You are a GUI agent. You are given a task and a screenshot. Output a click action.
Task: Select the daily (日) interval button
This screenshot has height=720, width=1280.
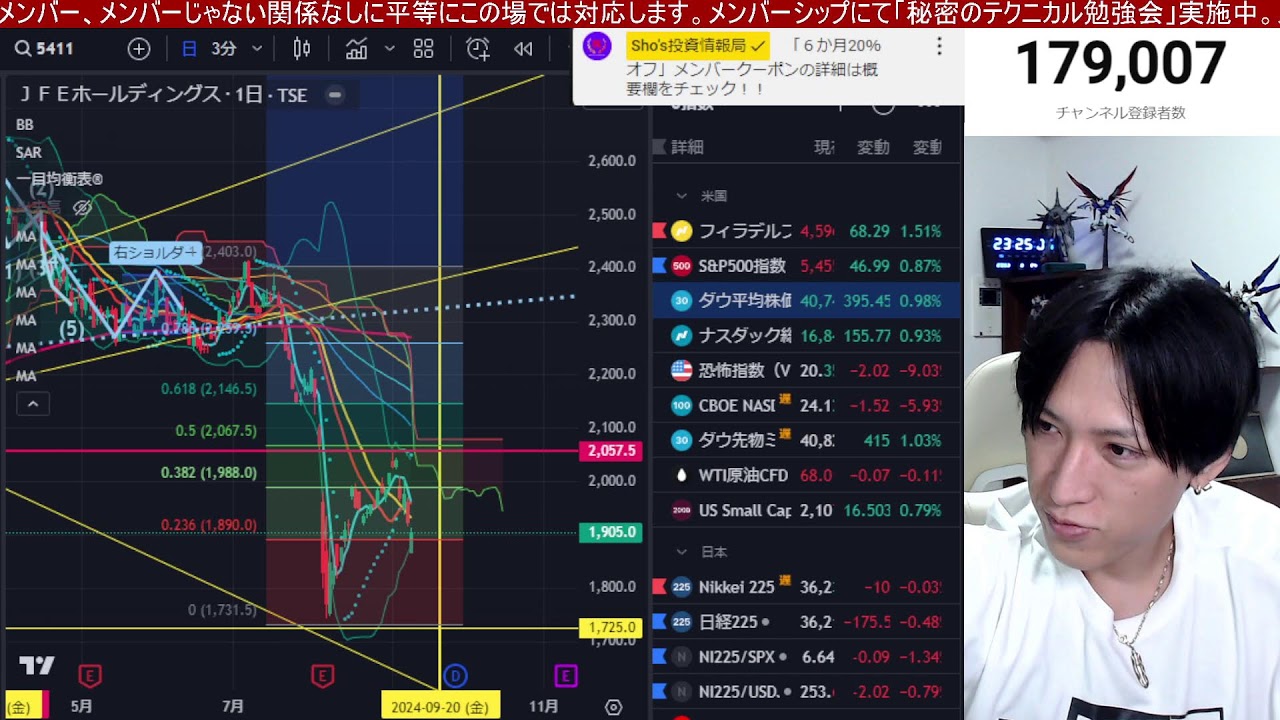(x=189, y=48)
